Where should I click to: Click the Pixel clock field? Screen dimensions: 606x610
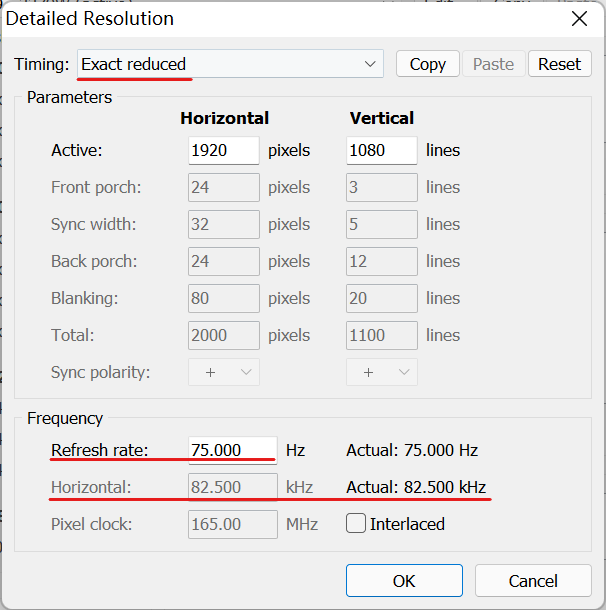pos(232,524)
